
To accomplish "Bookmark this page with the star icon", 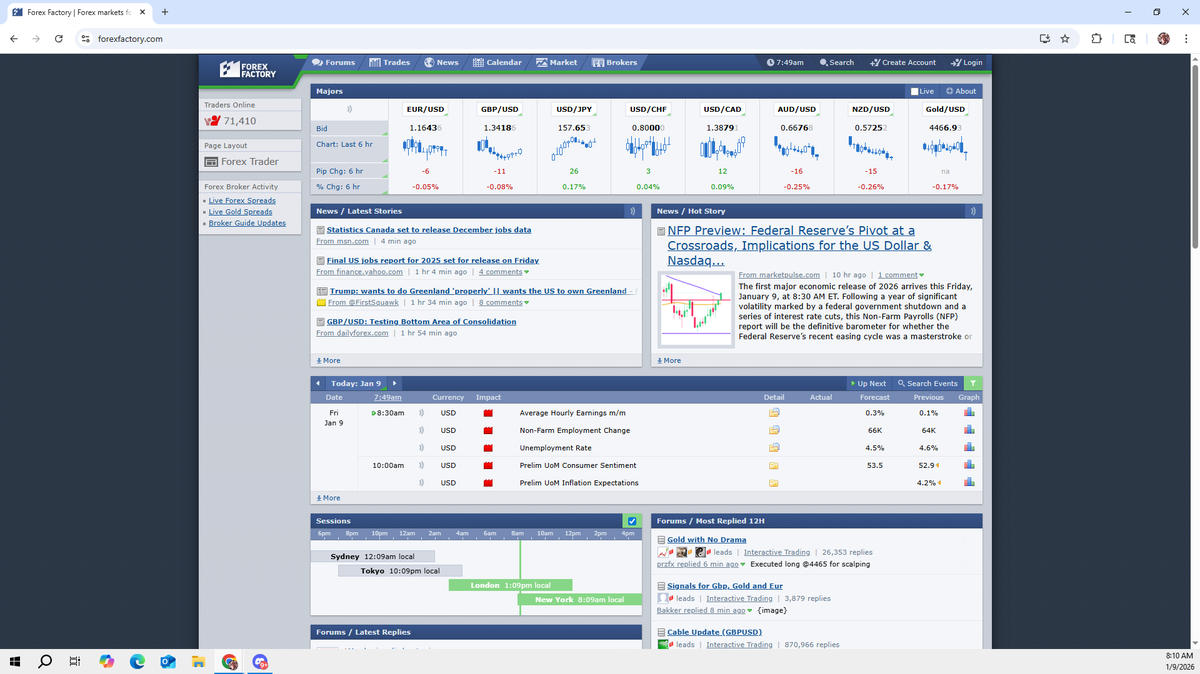I will [1065, 39].
